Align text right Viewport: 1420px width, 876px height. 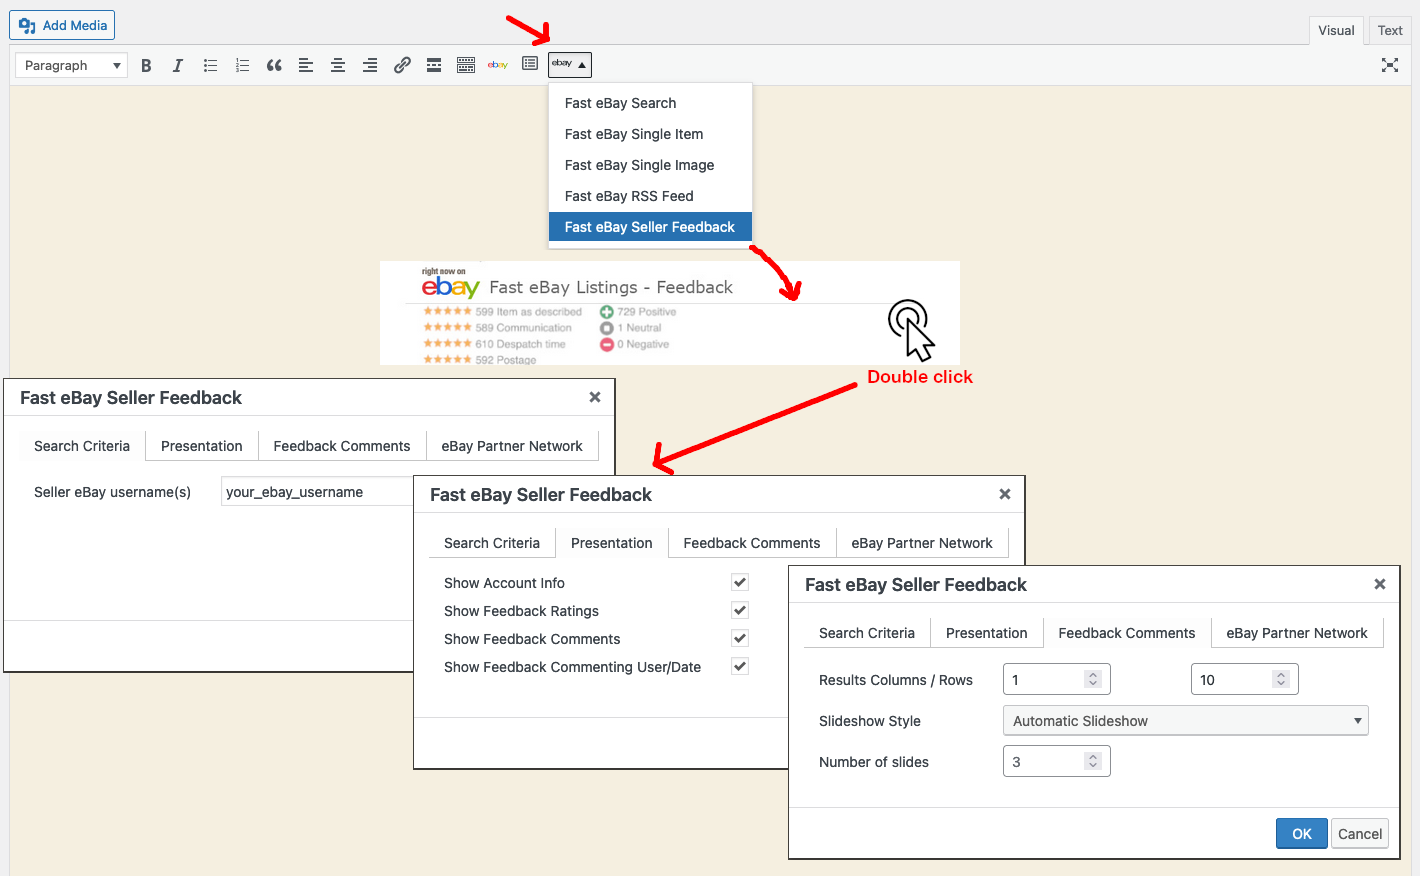pyautogui.click(x=370, y=65)
